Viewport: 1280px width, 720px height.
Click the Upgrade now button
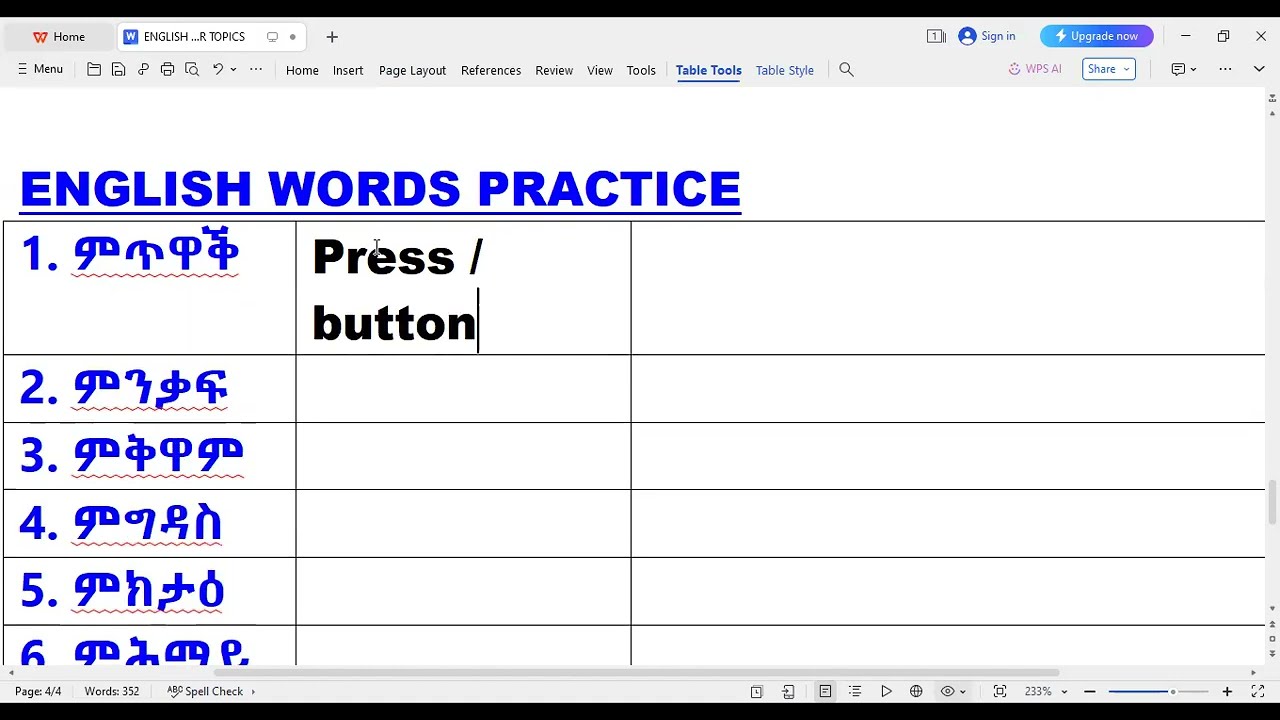coord(1097,36)
